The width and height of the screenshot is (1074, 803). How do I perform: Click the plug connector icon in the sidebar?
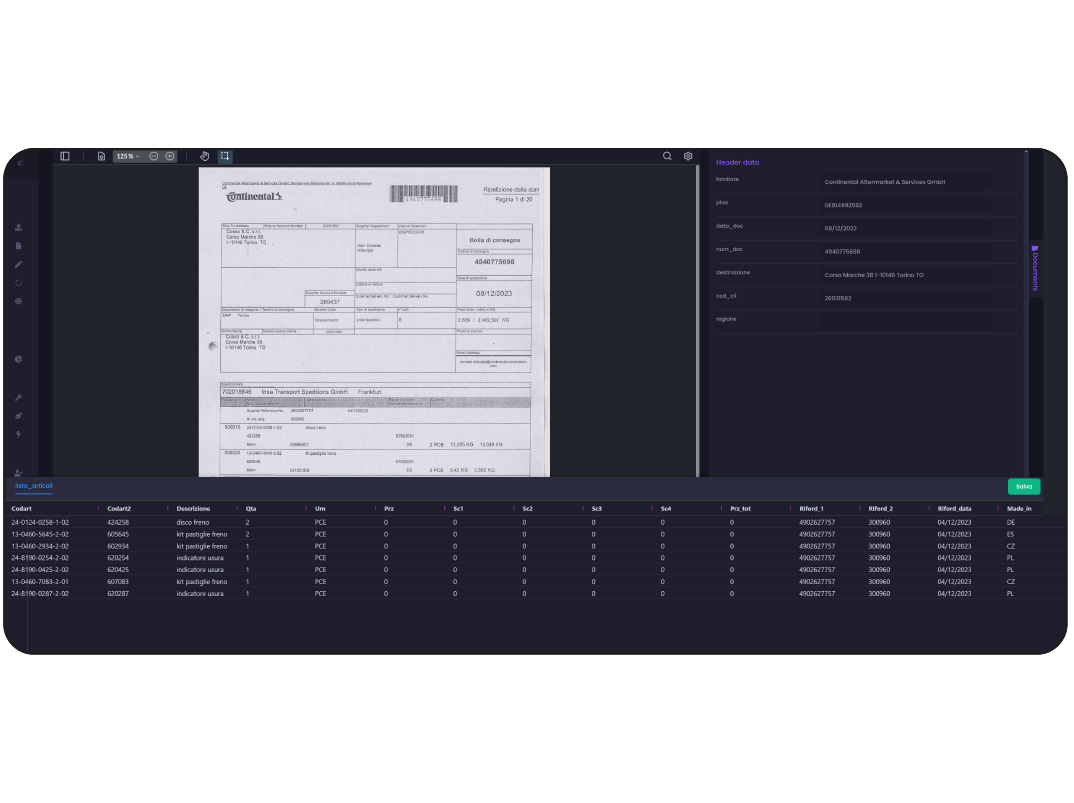[18, 416]
